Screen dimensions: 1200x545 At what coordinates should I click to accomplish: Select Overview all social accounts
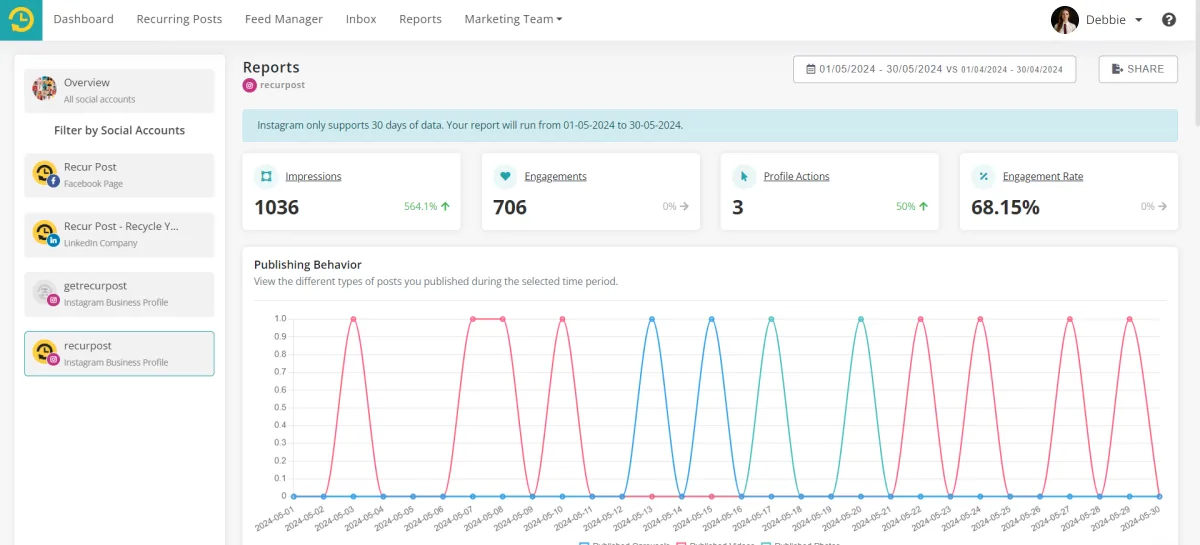pos(119,90)
